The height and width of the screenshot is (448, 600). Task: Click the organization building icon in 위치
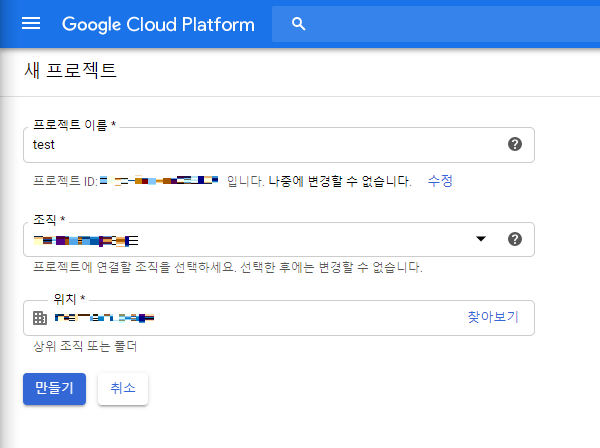(40, 318)
